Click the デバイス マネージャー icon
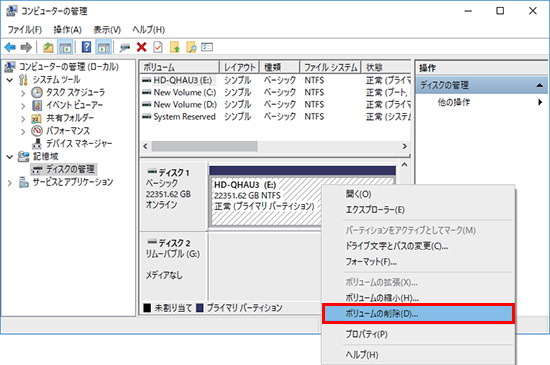Viewport: 550px width, 365px height. coord(37,143)
